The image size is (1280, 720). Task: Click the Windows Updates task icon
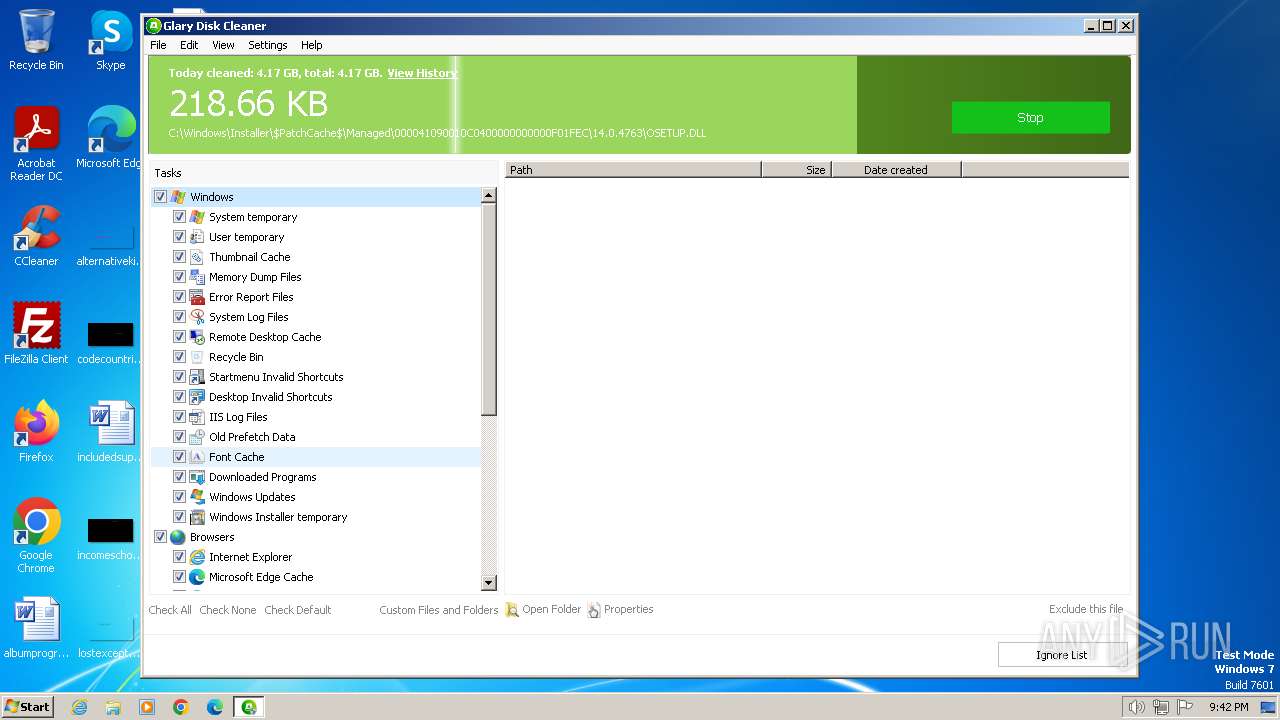point(197,497)
